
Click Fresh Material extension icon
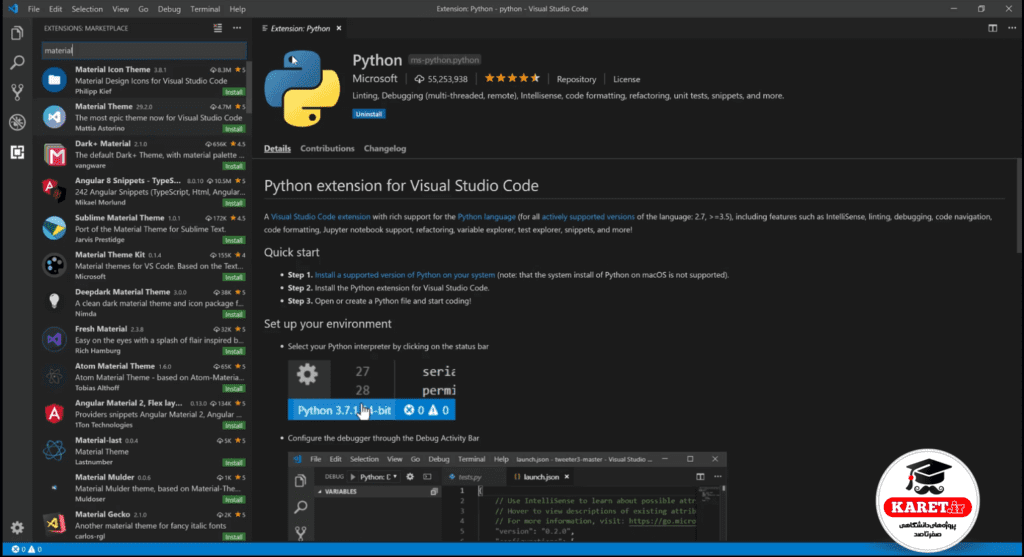point(54,340)
